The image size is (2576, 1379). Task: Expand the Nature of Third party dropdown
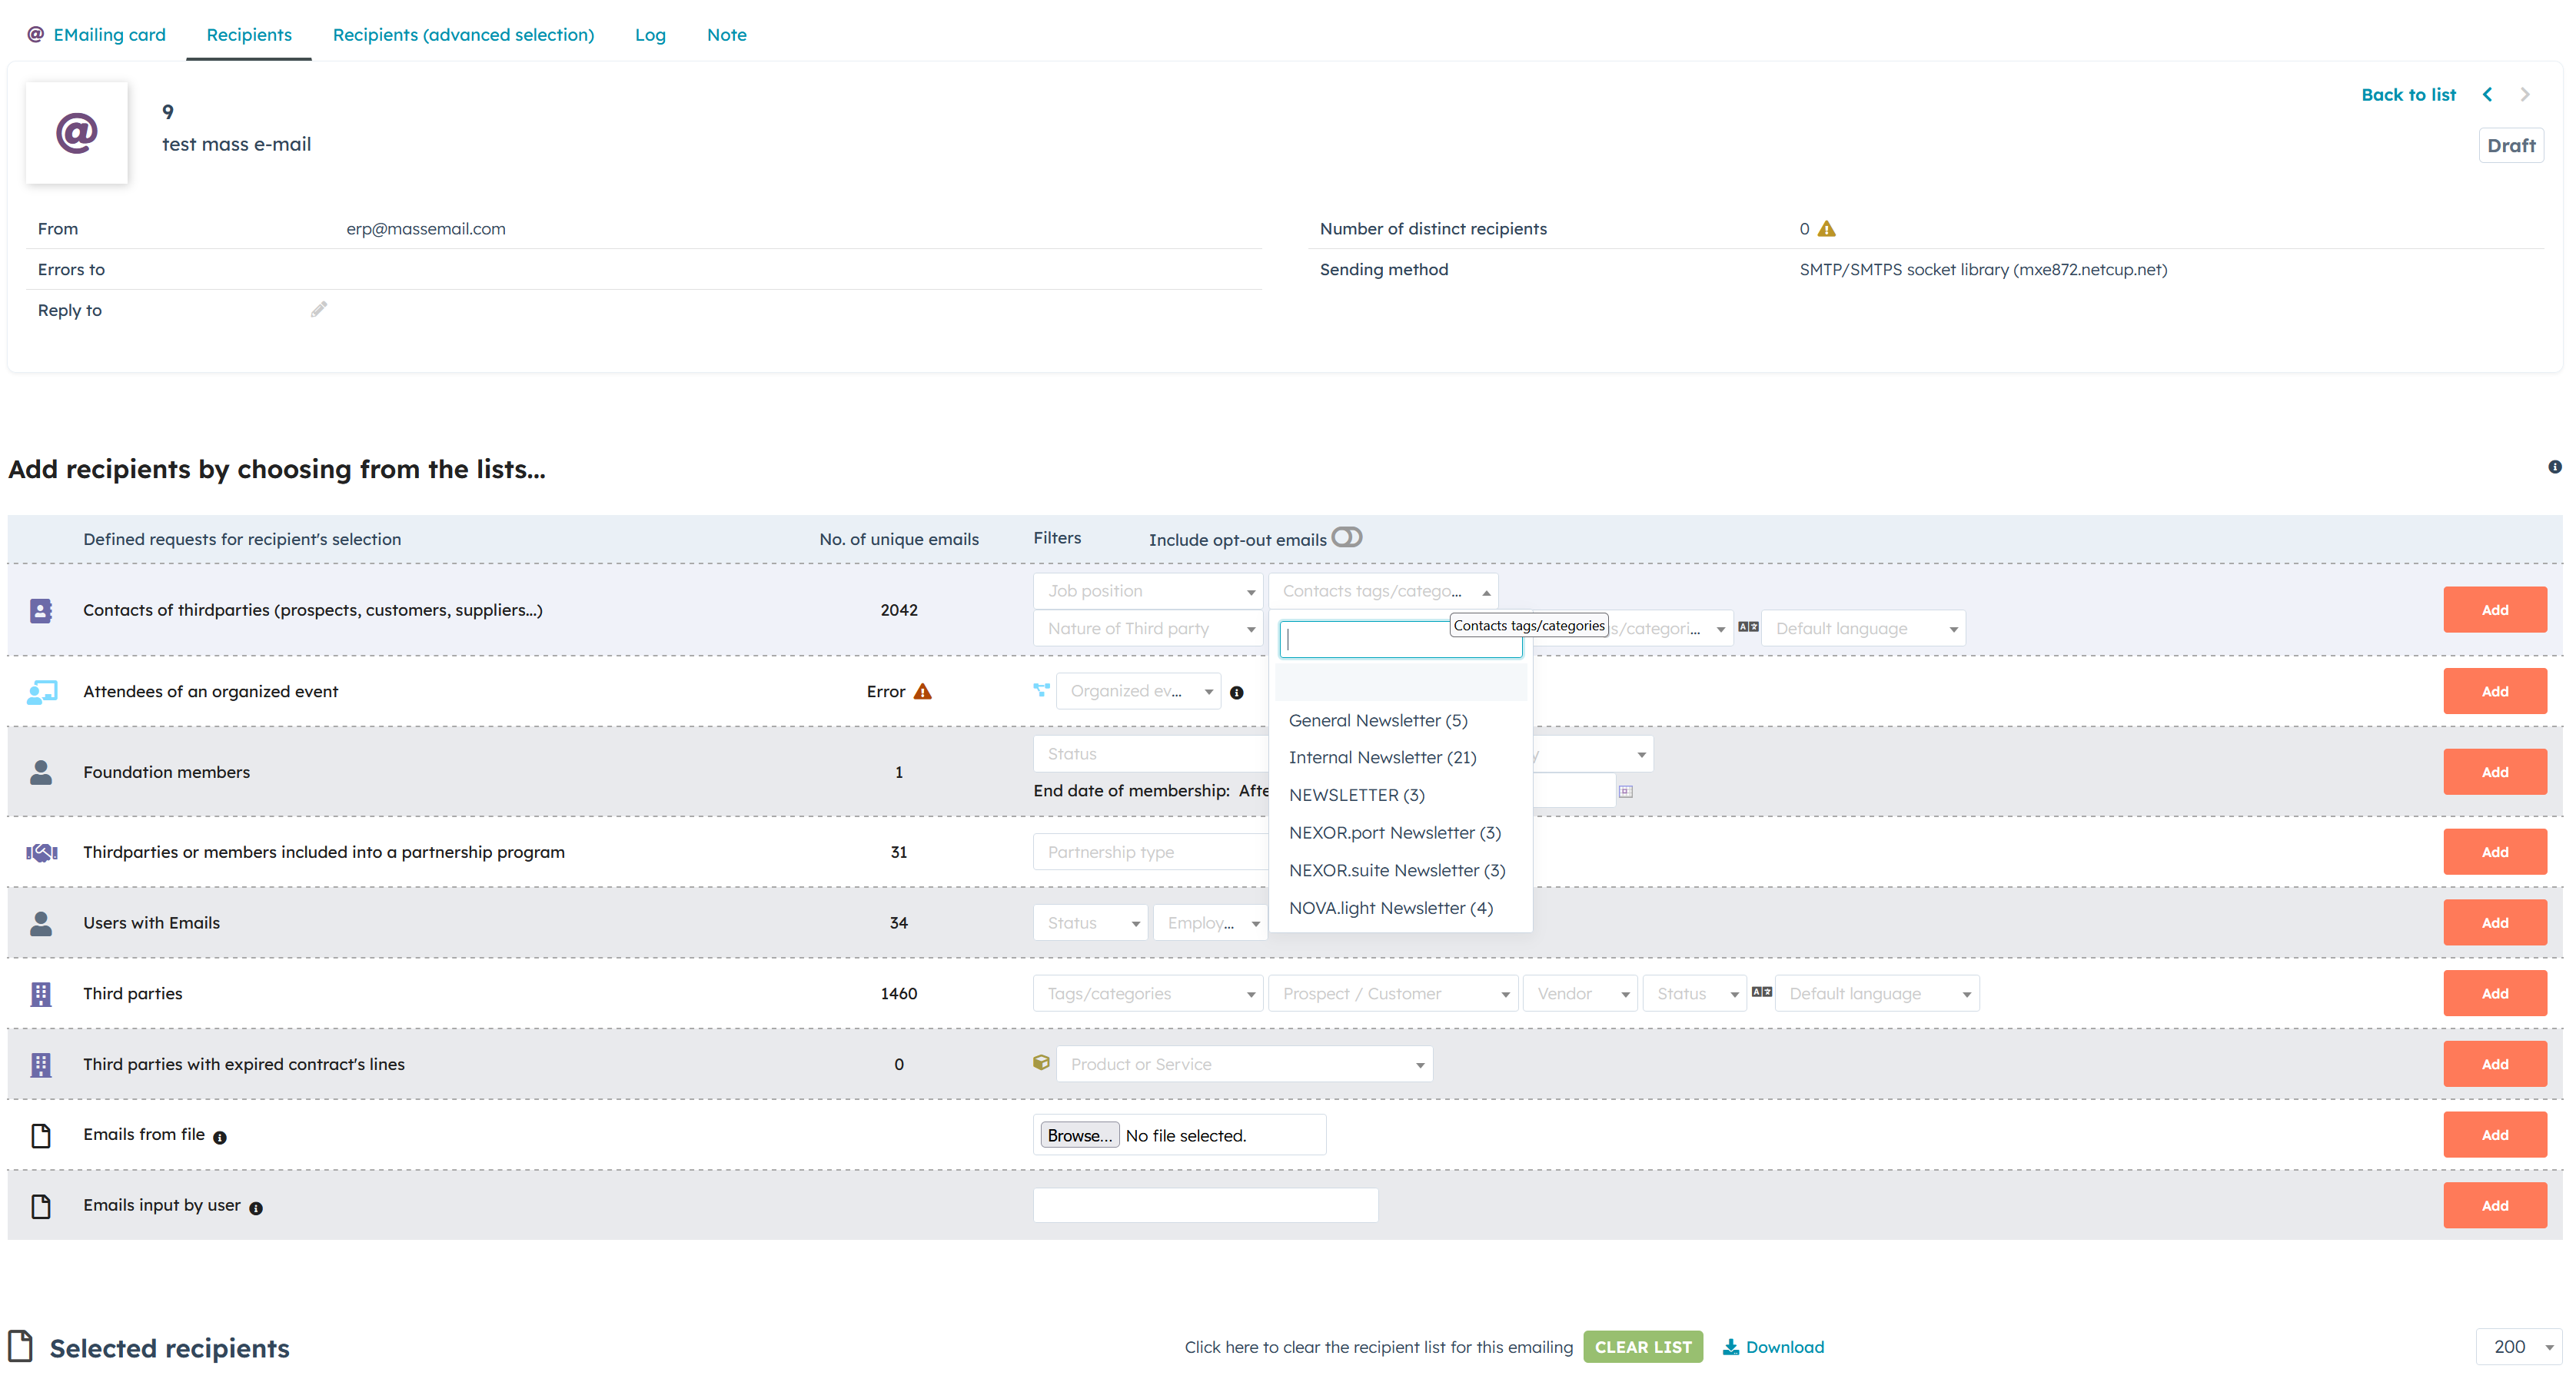(1148, 628)
